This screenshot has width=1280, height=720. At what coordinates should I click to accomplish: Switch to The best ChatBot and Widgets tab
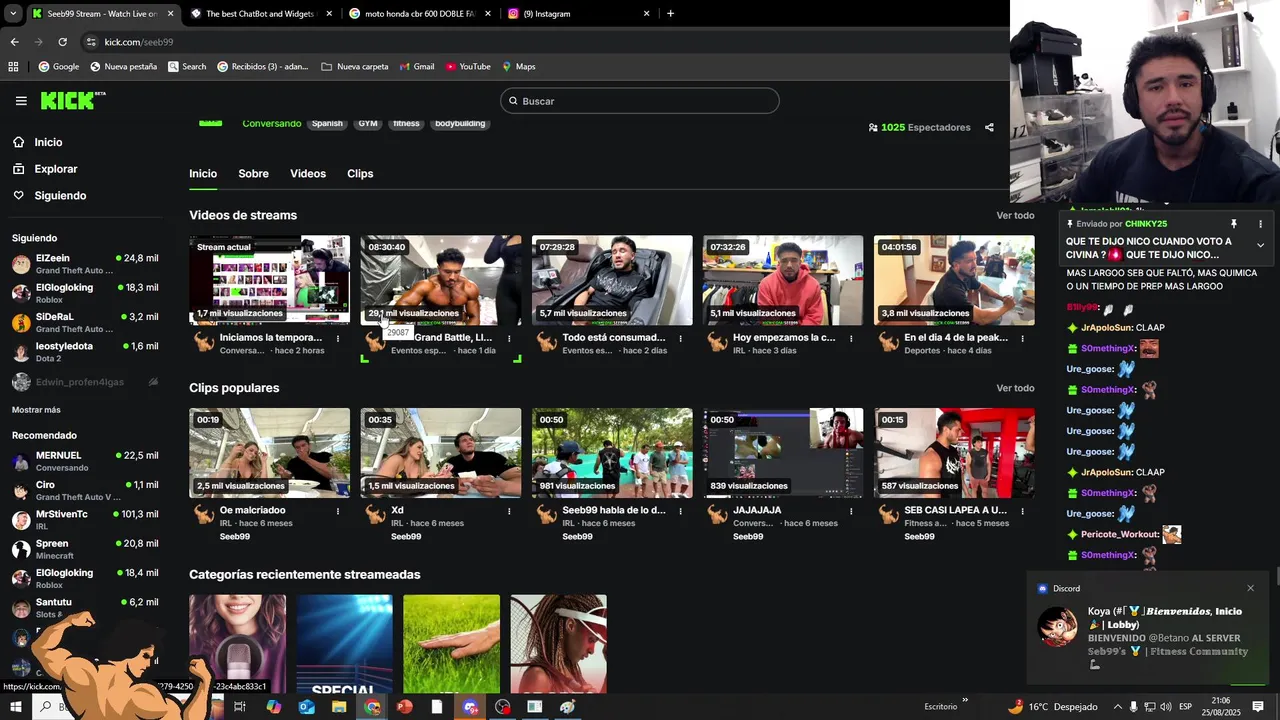[x=260, y=13]
